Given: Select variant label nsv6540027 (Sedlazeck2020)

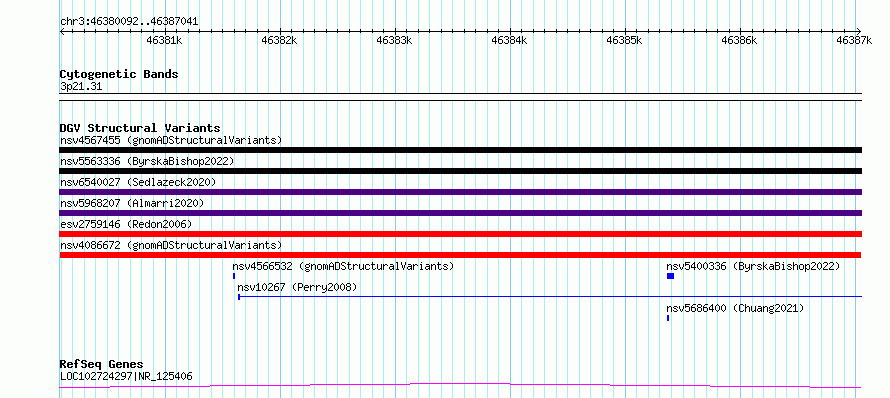Looking at the screenshot, I should [x=138, y=182].
